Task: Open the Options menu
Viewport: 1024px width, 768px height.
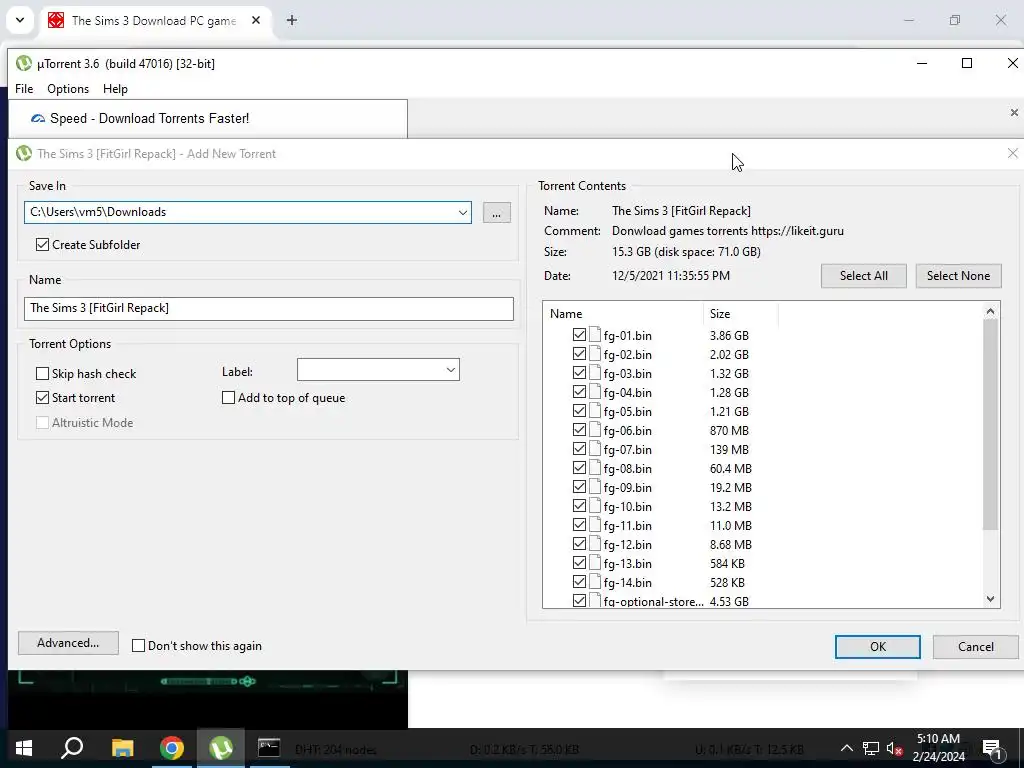Action: 68,89
